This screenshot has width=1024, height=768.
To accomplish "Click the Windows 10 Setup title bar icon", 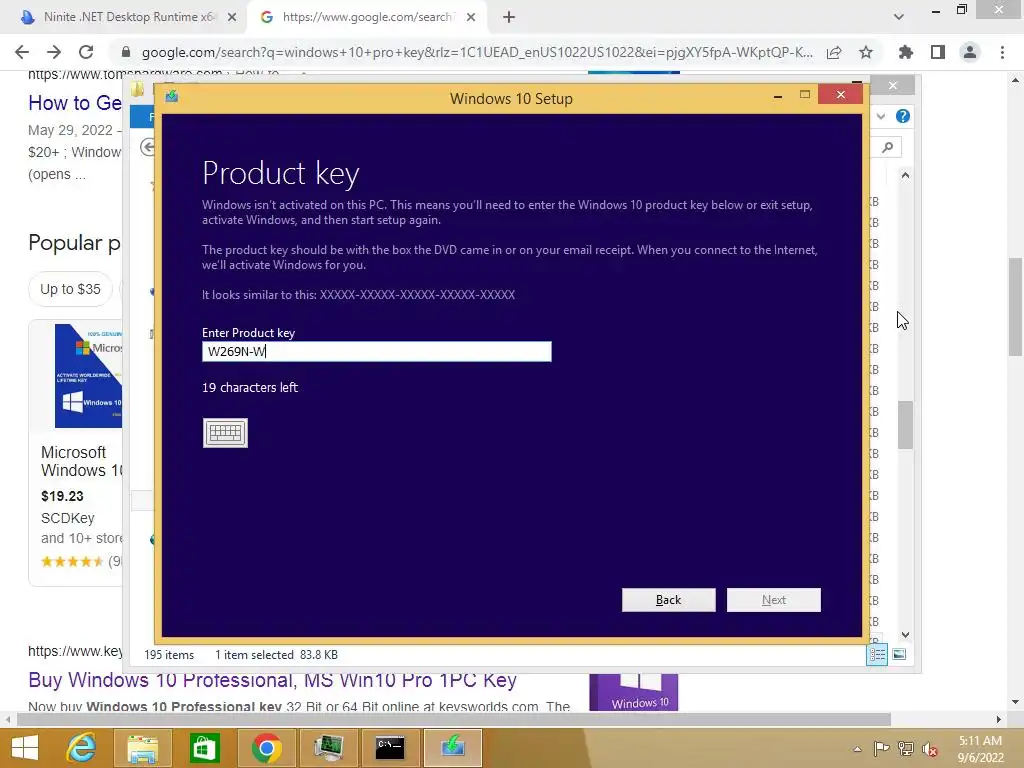I will 172,97.
